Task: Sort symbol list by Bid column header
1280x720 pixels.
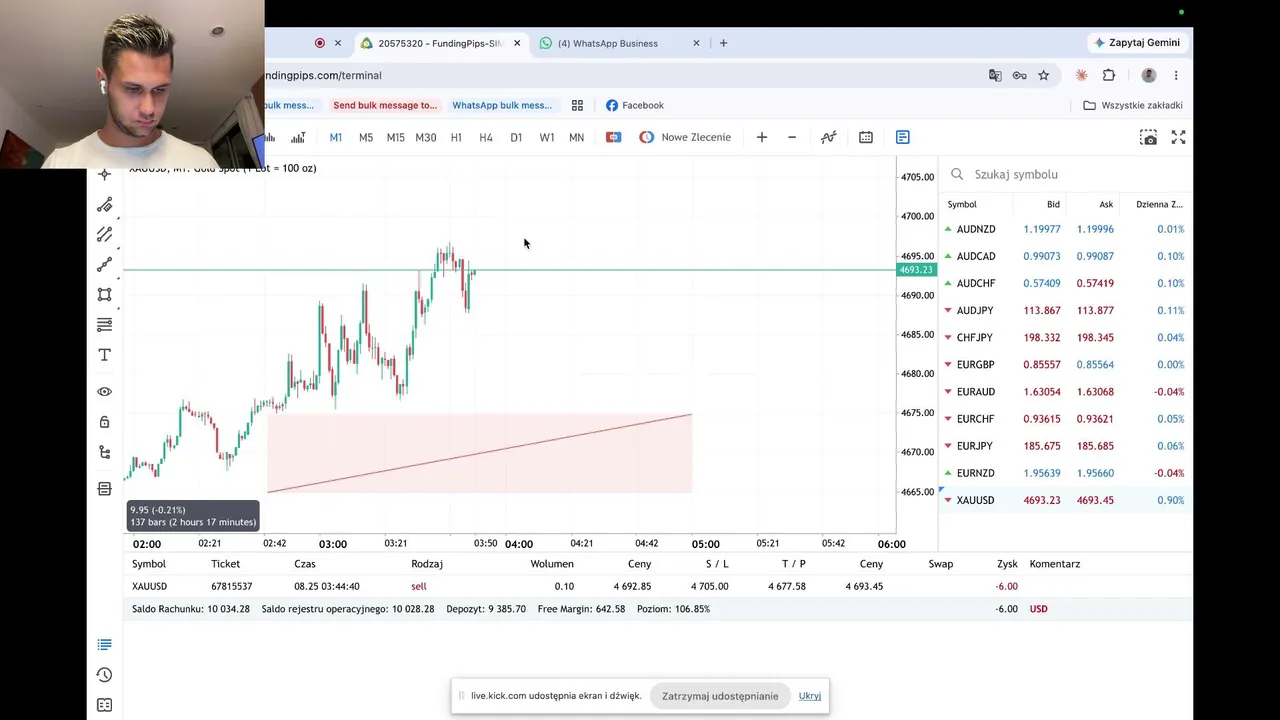Action: click(1053, 204)
